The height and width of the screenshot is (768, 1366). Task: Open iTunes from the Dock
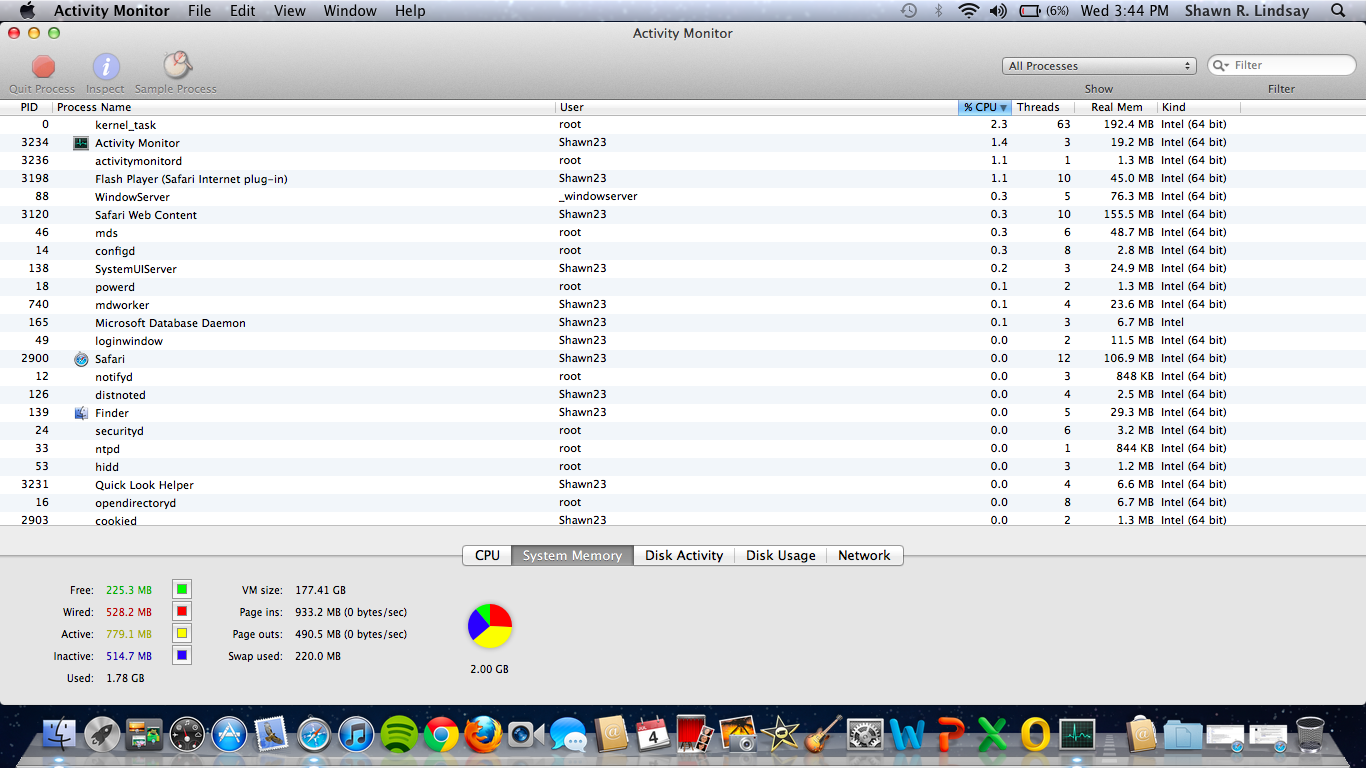(357, 735)
